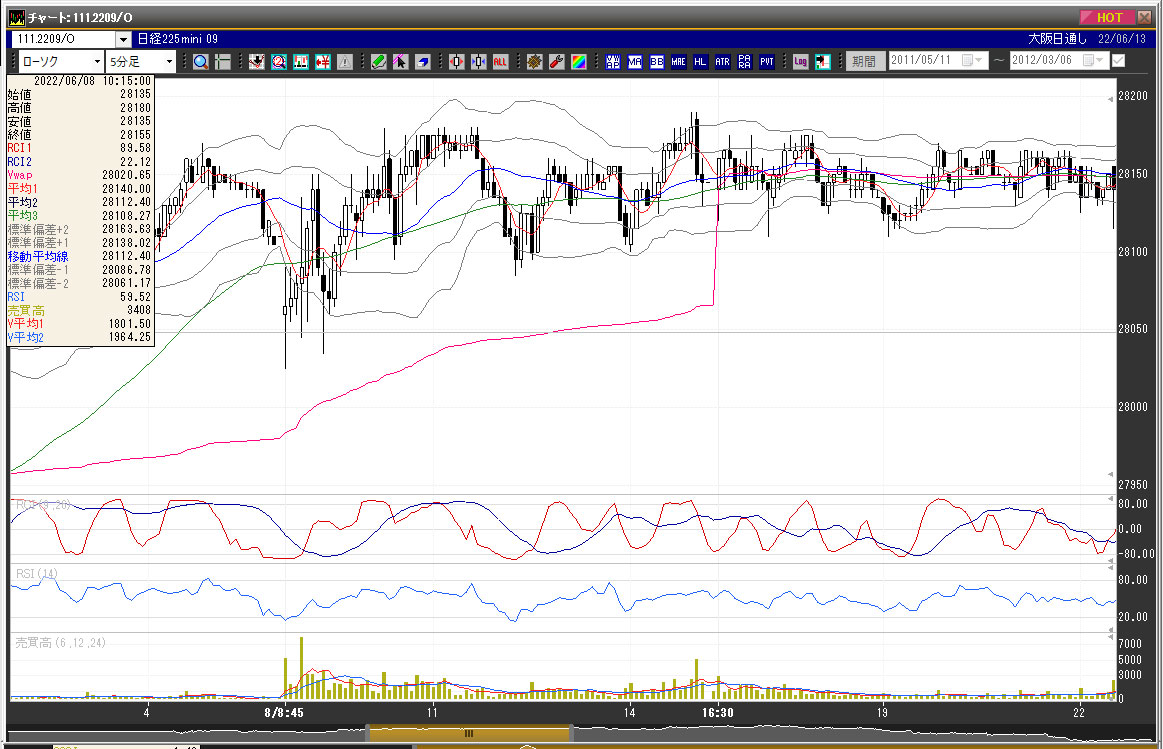Toggle the Log scale button
The height and width of the screenshot is (749, 1163).
[x=800, y=62]
